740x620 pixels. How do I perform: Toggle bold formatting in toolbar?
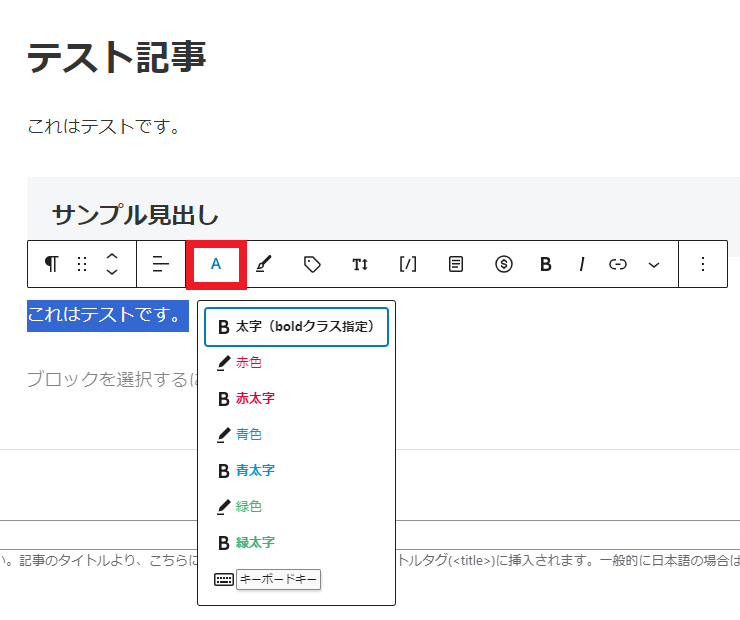point(546,264)
